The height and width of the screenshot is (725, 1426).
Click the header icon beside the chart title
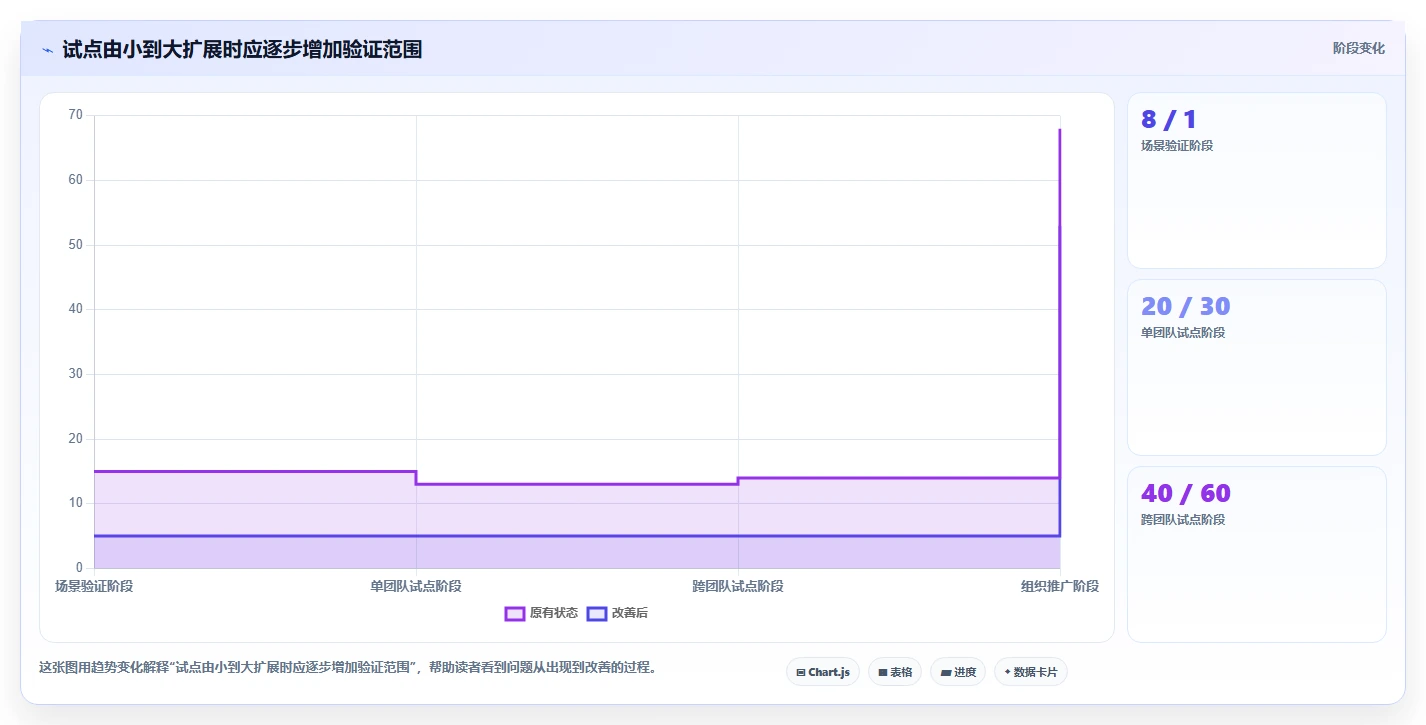(x=47, y=49)
